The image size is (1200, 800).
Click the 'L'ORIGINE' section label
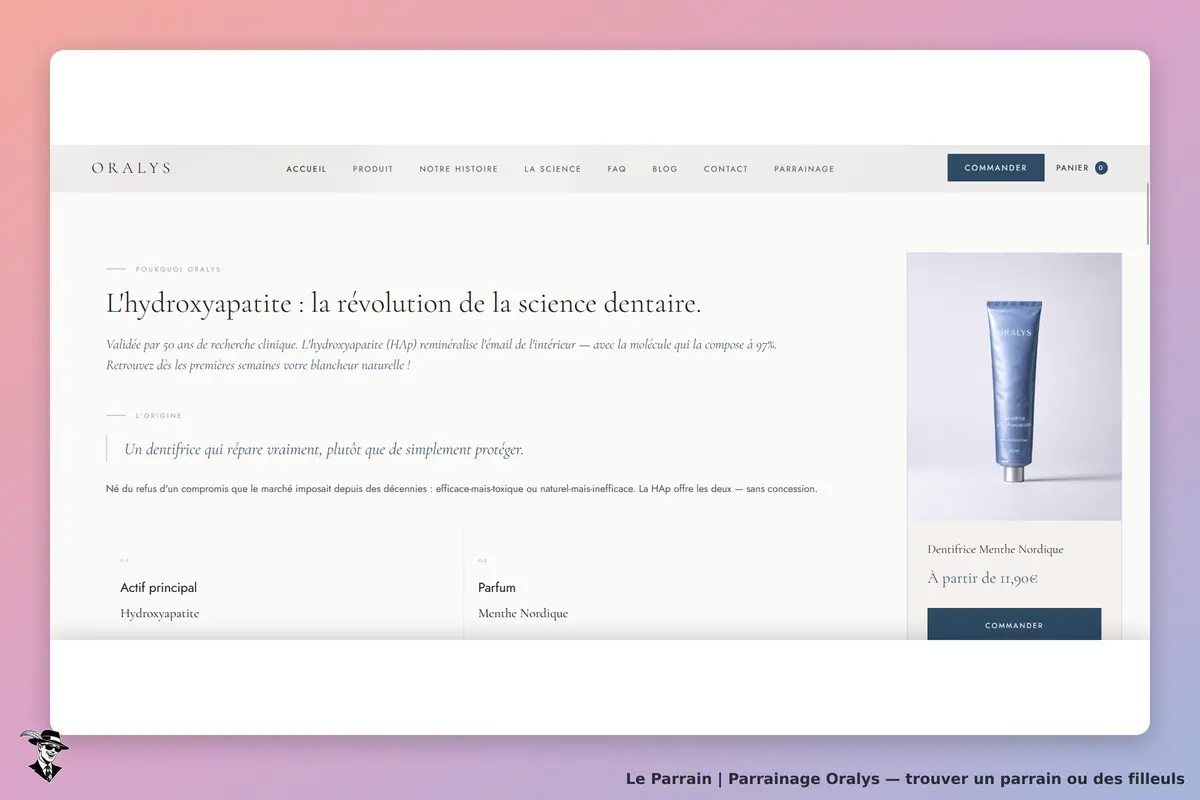159,415
